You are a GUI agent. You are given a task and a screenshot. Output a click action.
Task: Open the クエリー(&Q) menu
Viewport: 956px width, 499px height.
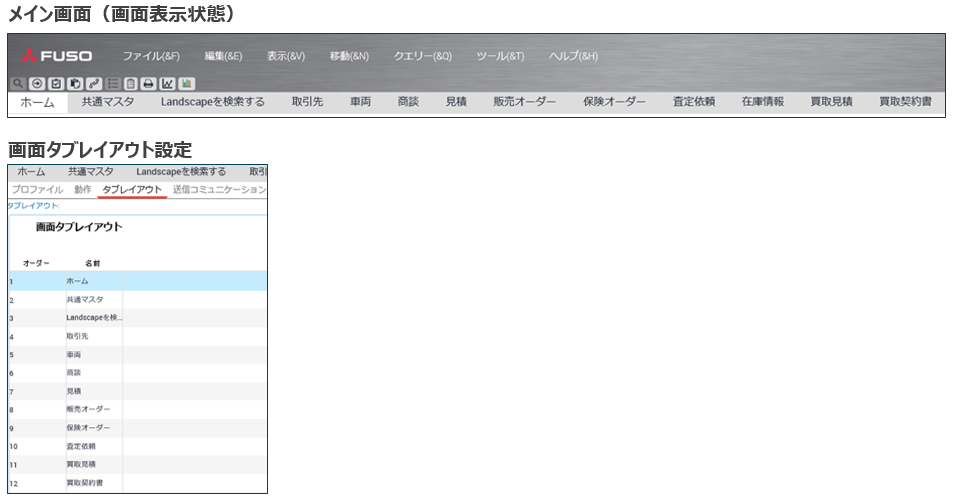pyautogui.click(x=422, y=56)
